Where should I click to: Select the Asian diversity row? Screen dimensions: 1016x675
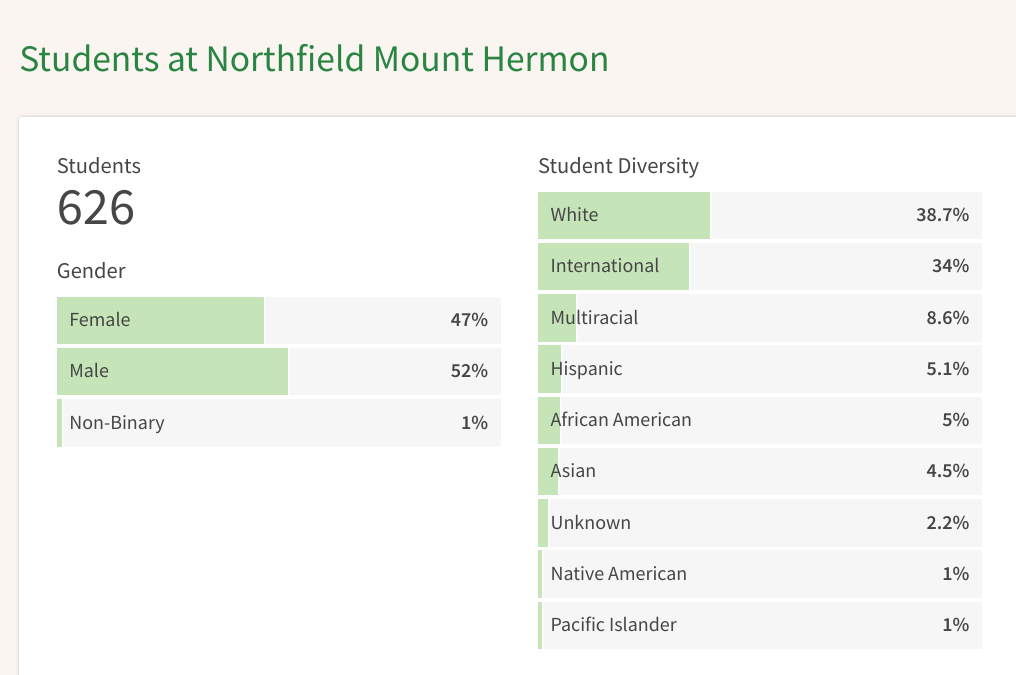759,472
